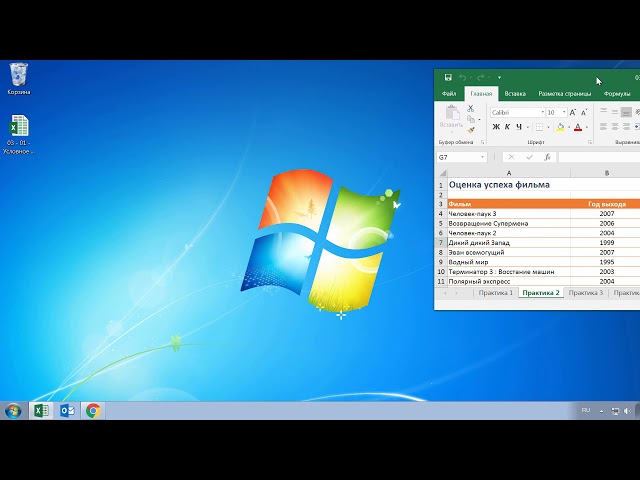Open the Calibri font name dropdown
This screenshot has height=480, width=640.
tap(542, 112)
